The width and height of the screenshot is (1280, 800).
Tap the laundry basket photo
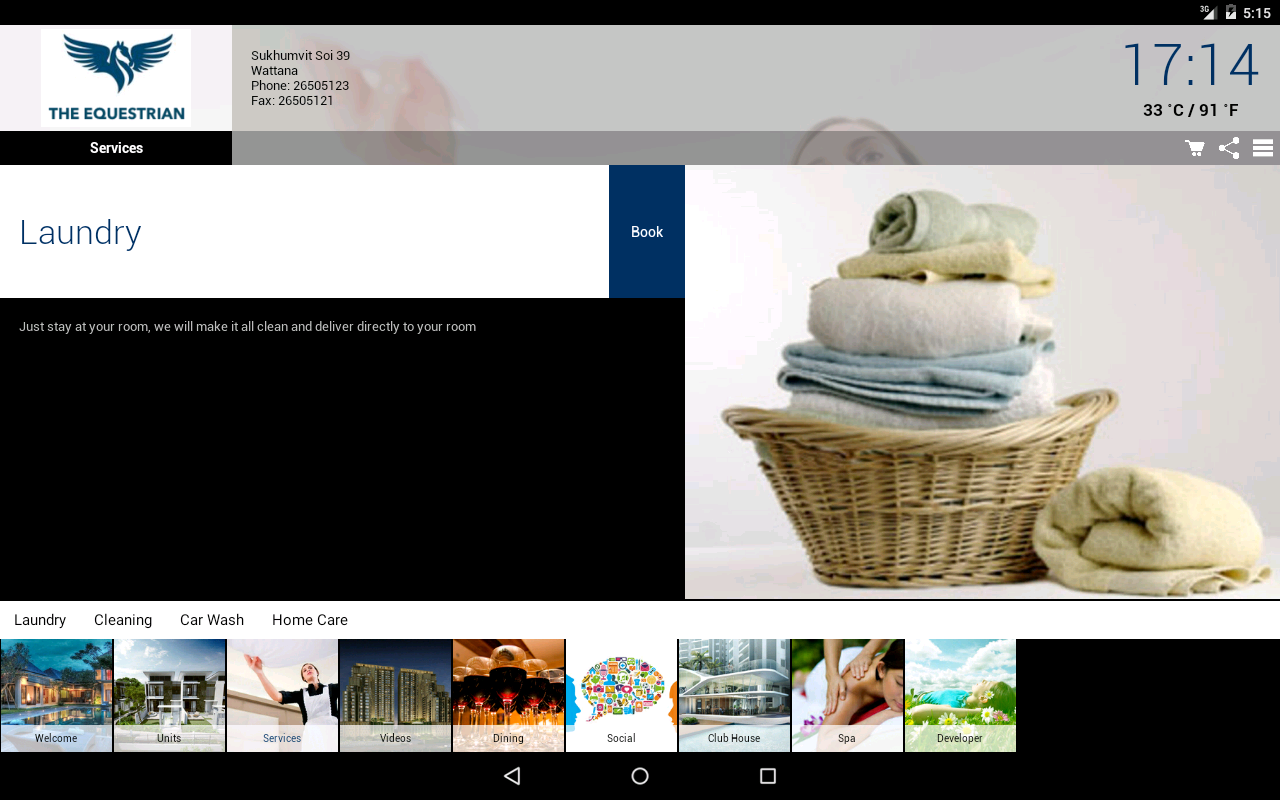pyautogui.click(x=982, y=382)
